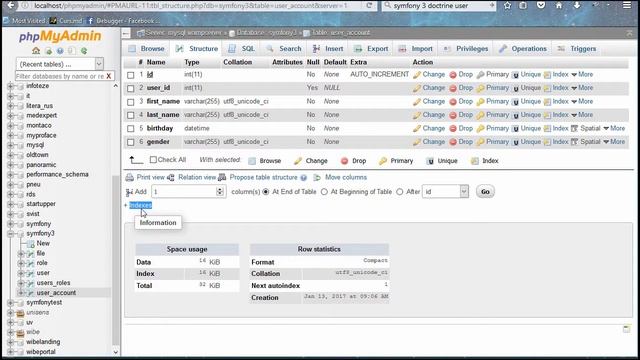Open the Export tab
The image size is (640, 360).
(x=371, y=49)
